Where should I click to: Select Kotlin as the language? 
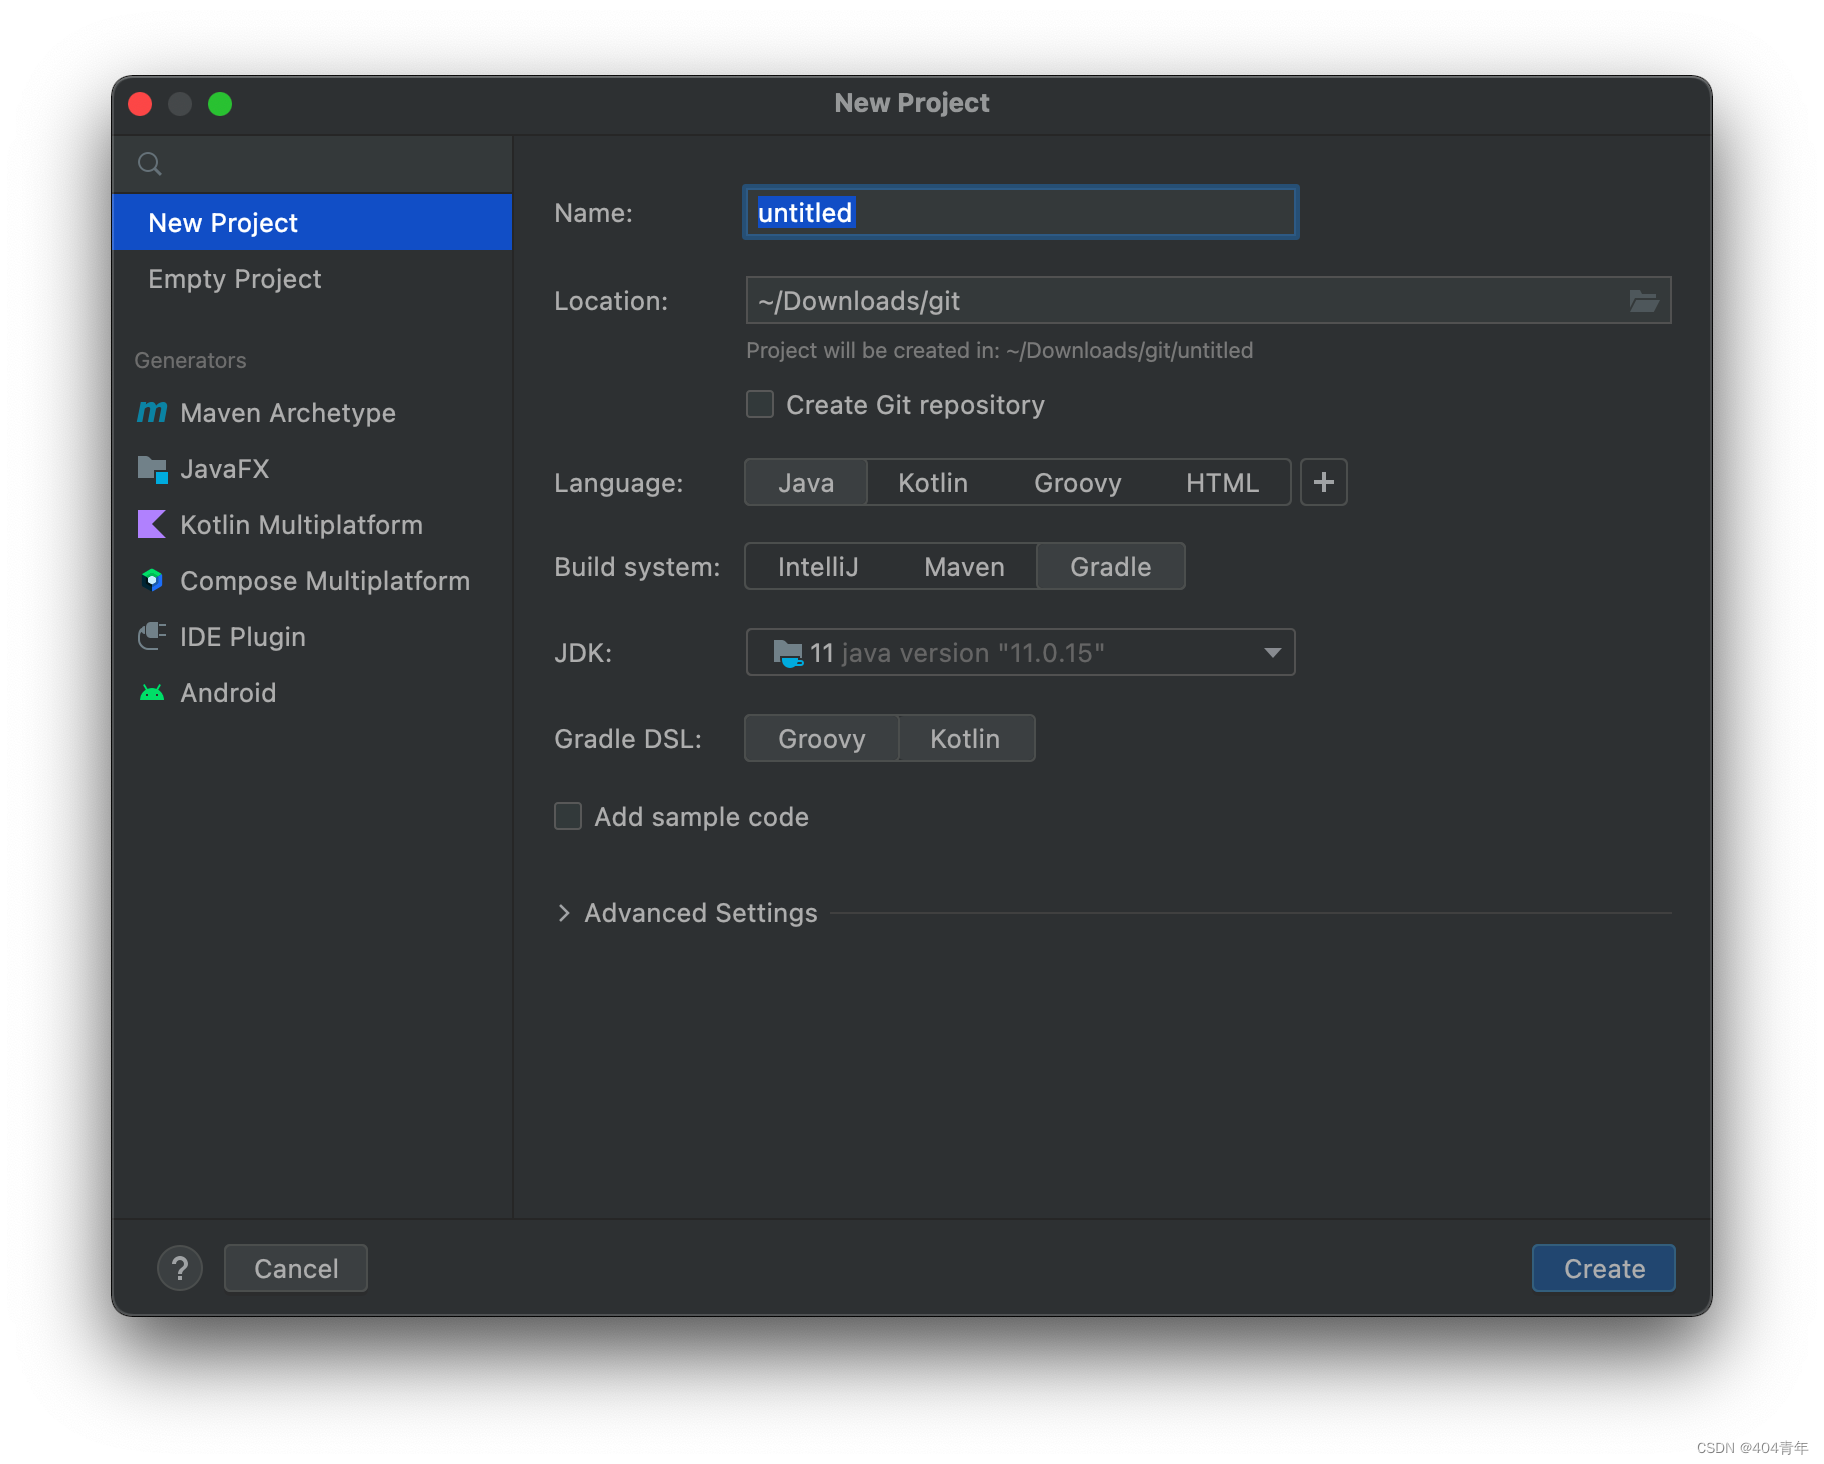click(x=933, y=483)
